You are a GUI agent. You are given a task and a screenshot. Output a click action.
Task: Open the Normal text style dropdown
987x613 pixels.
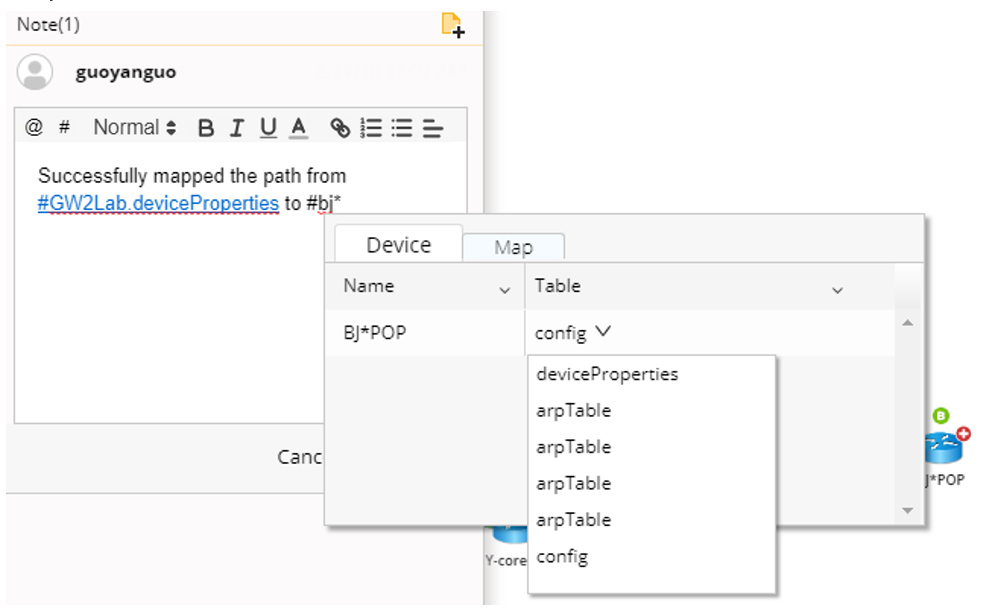[x=135, y=128]
